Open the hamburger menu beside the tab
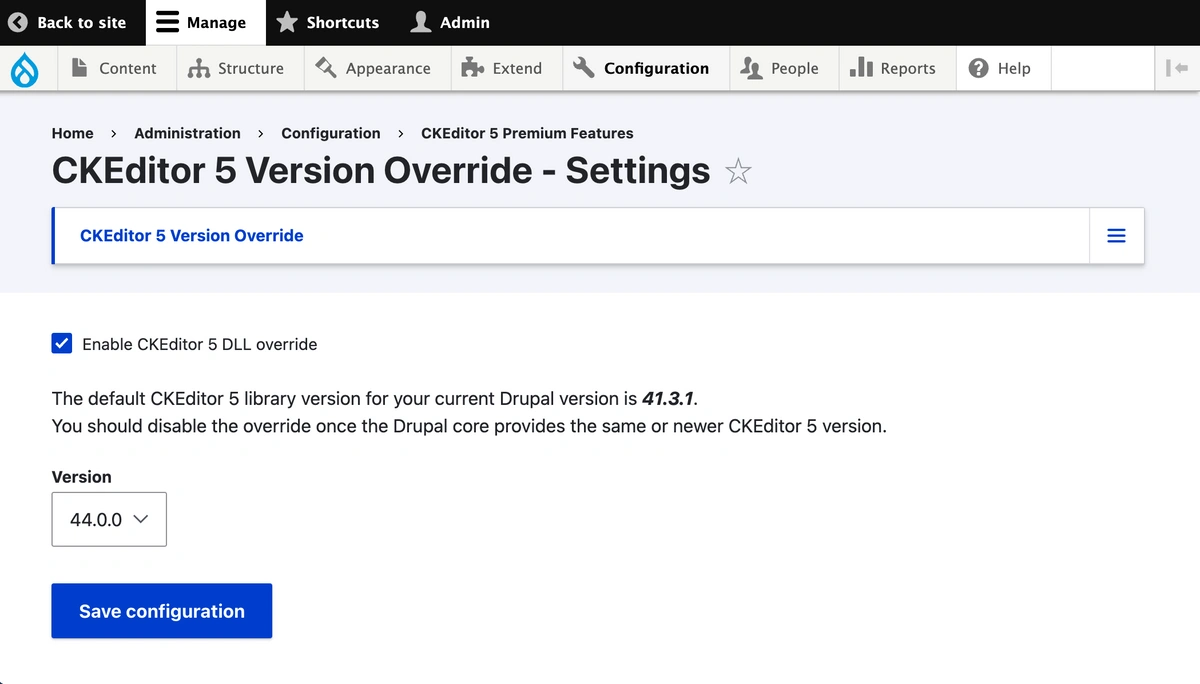 (x=1116, y=236)
